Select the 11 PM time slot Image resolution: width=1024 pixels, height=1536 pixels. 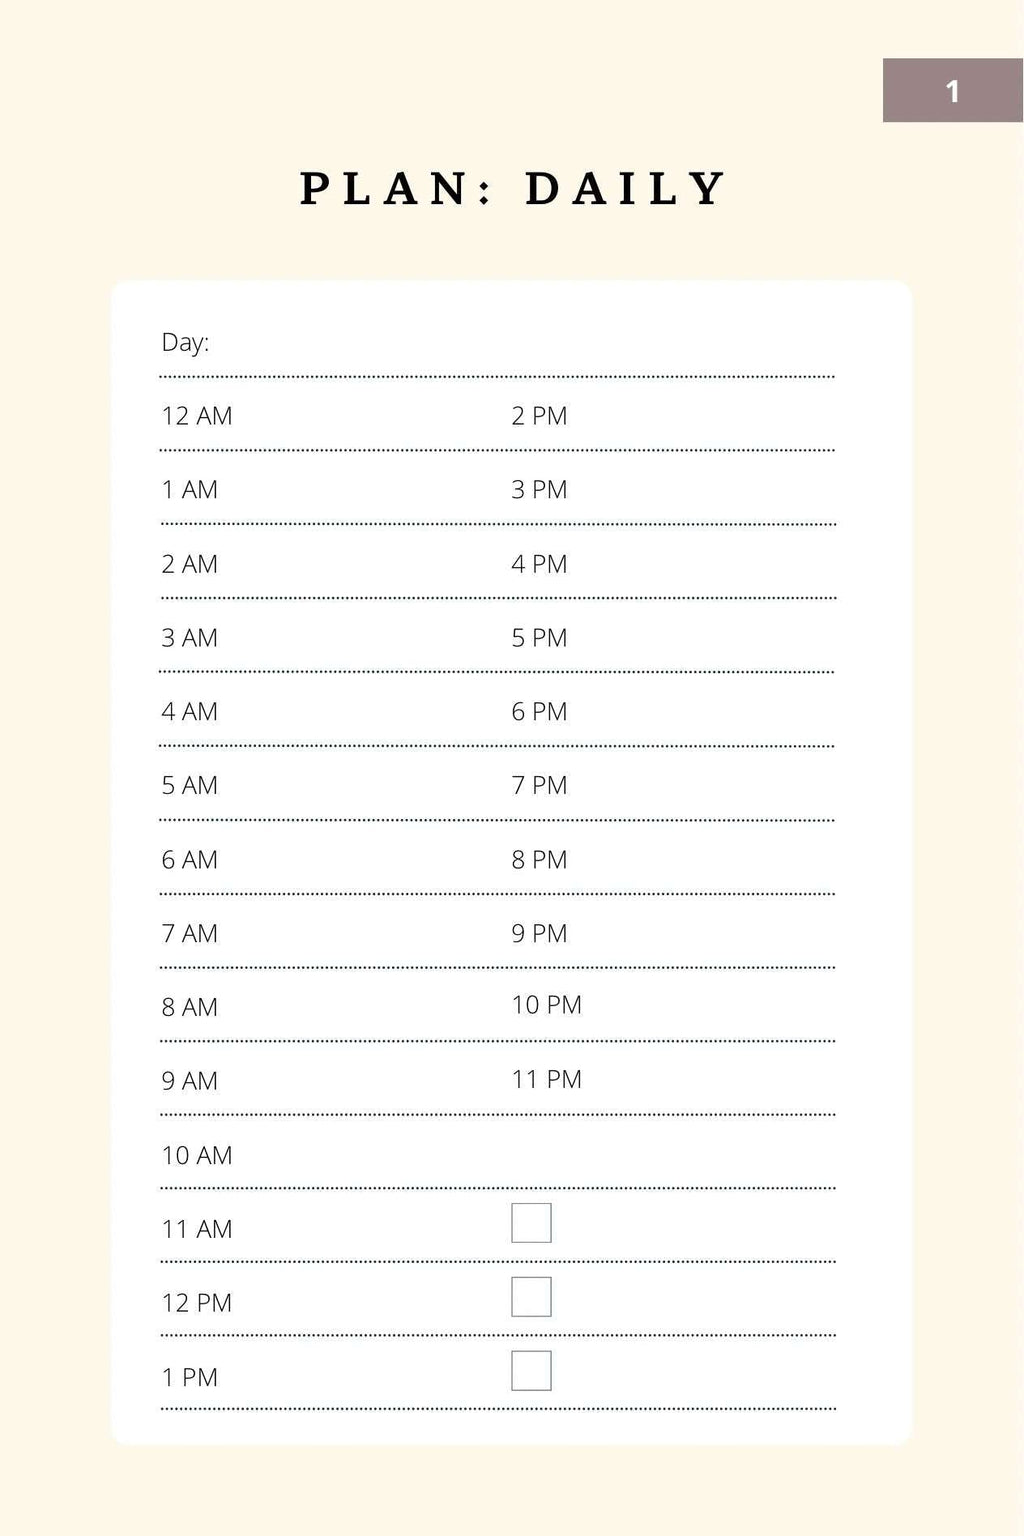(547, 1079)
